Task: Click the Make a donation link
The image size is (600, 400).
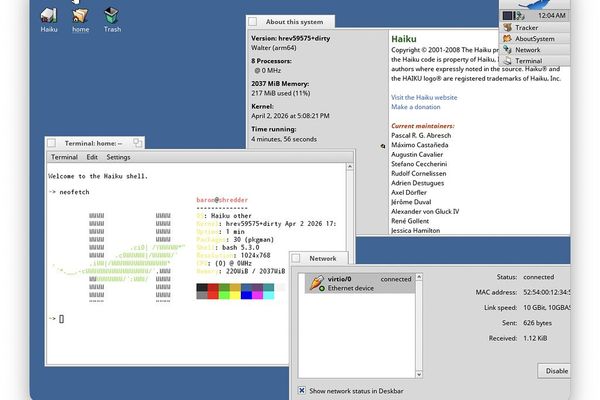Action: (416, 107)
